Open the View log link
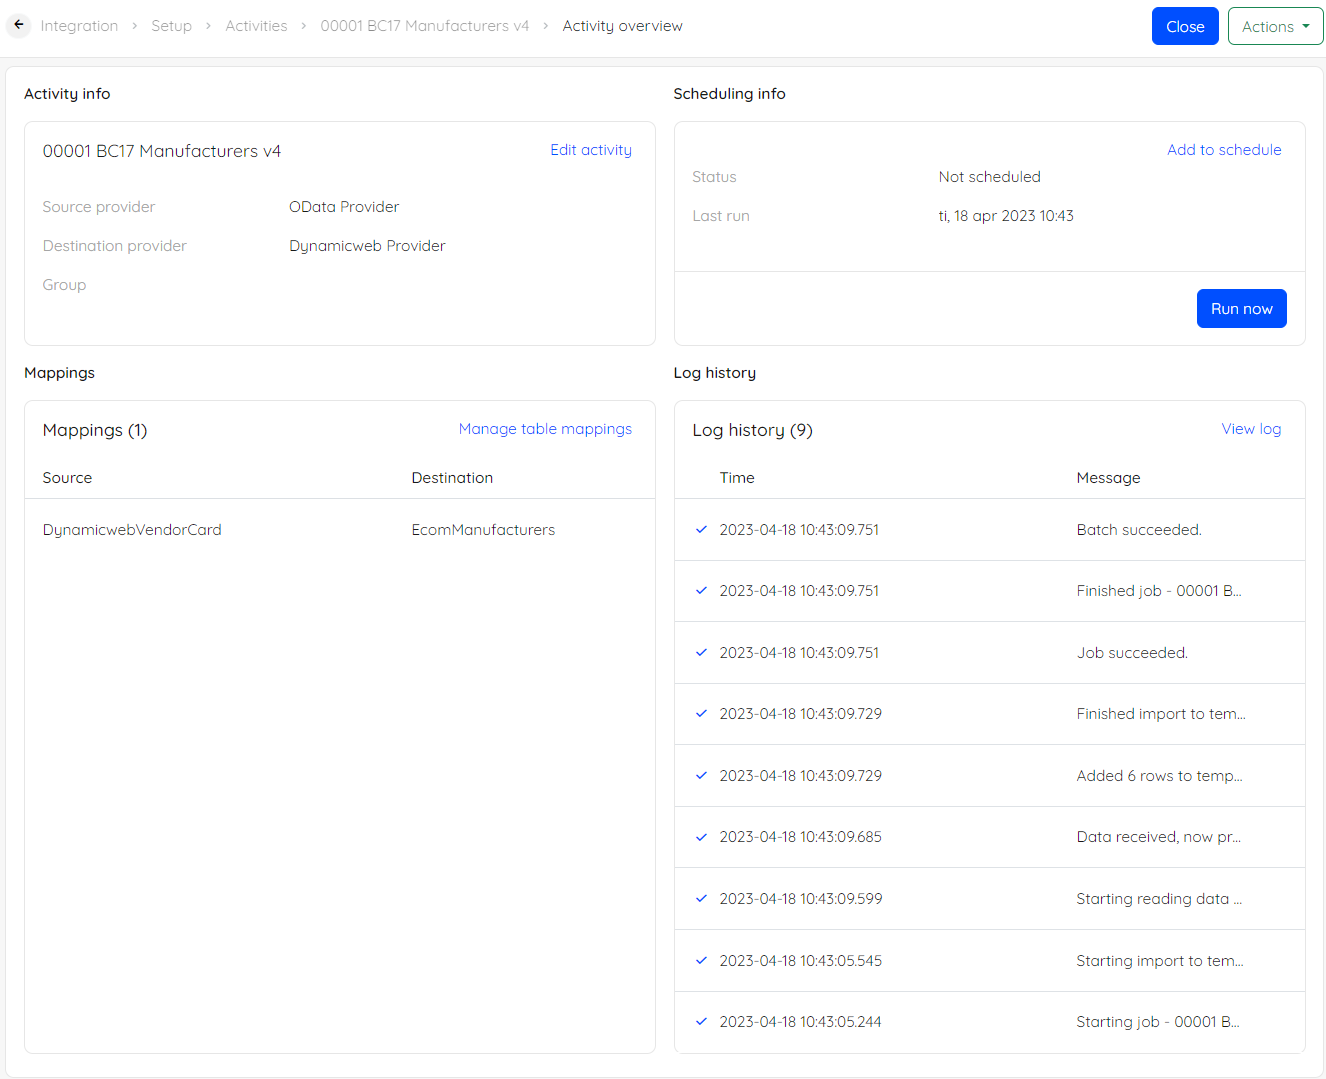This screenshot has height=1079, width=1326. [x=1251, y=429]
